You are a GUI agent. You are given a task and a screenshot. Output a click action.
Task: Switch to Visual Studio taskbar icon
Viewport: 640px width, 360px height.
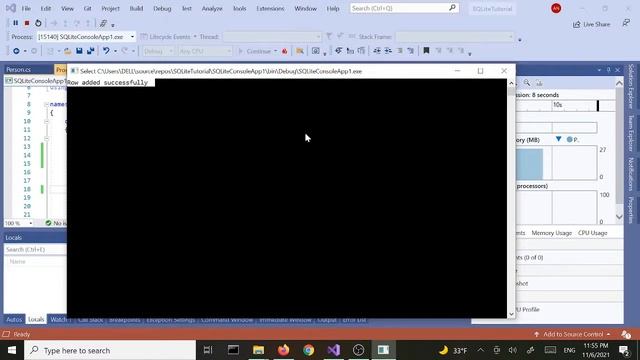pos(333,350)
